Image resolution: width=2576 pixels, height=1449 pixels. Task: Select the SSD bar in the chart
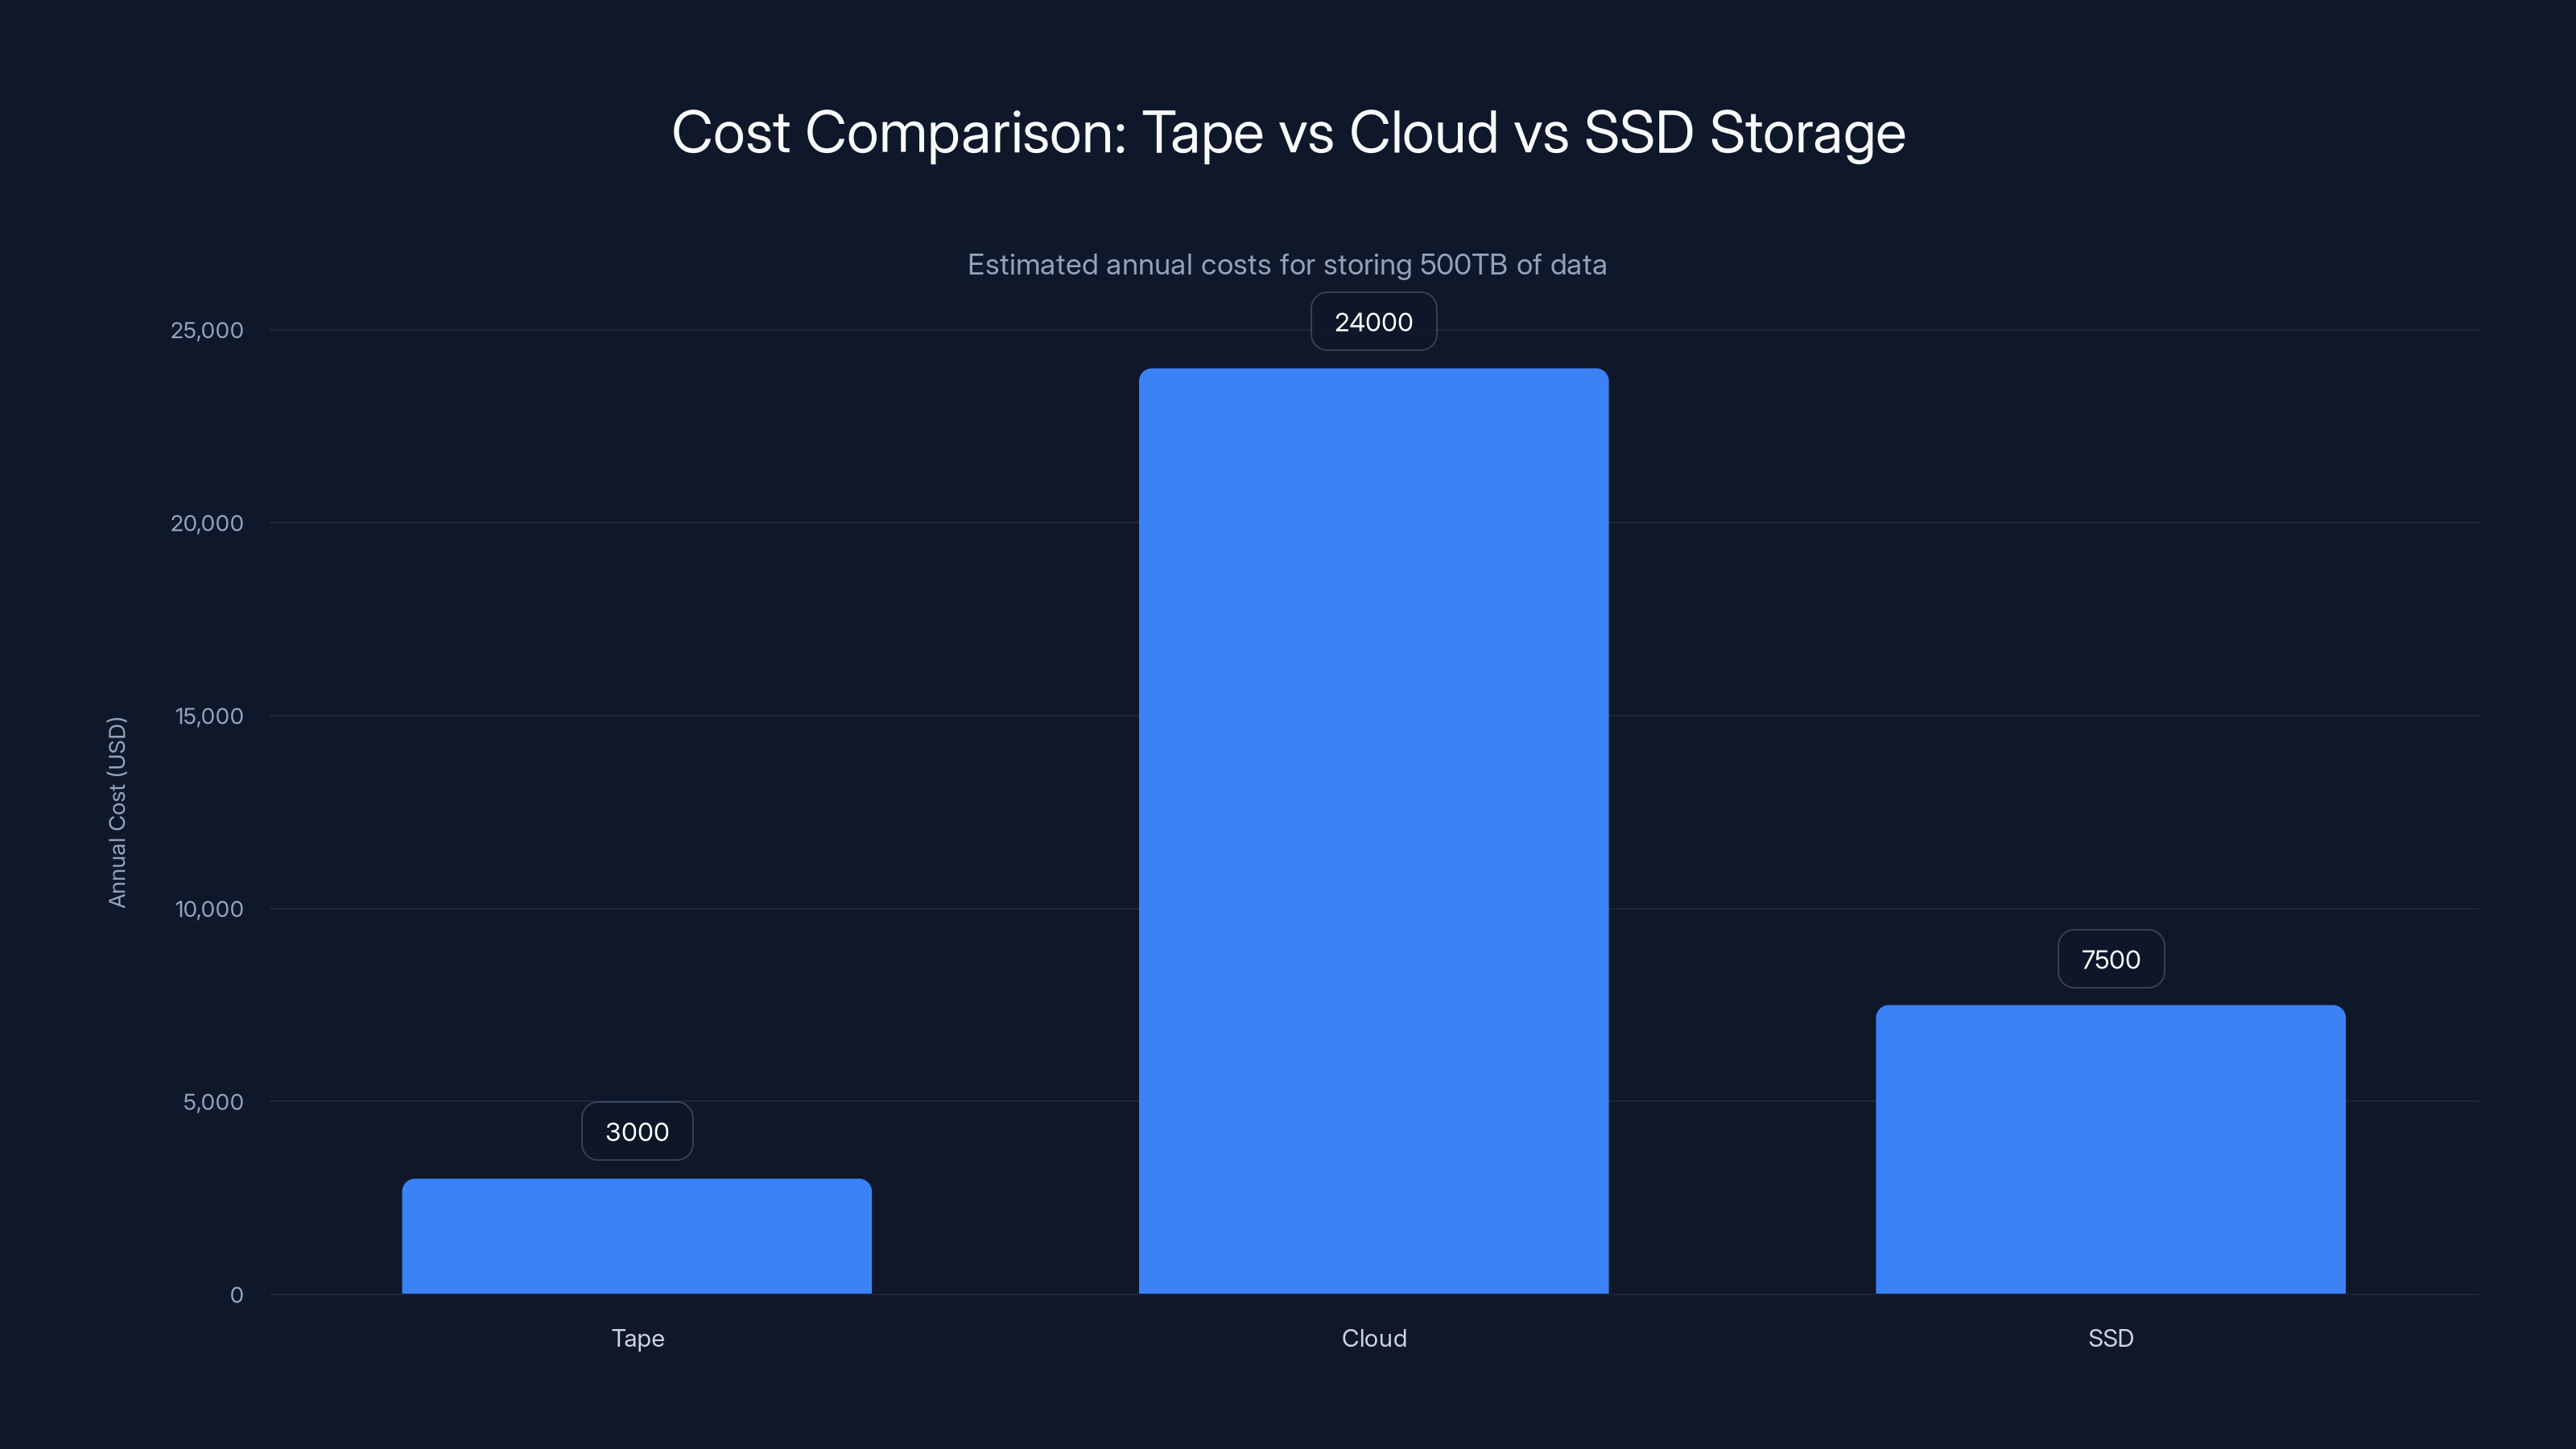(x=2110, y=1150)
